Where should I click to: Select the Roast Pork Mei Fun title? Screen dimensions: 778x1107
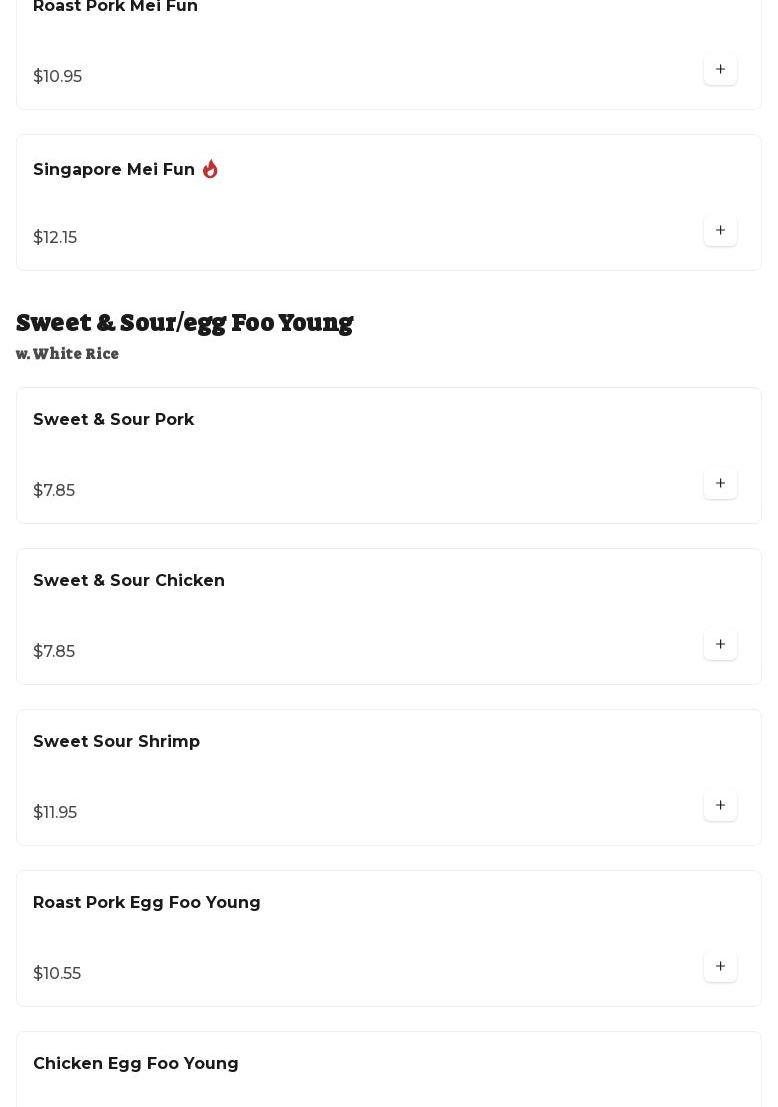point(115,6)
